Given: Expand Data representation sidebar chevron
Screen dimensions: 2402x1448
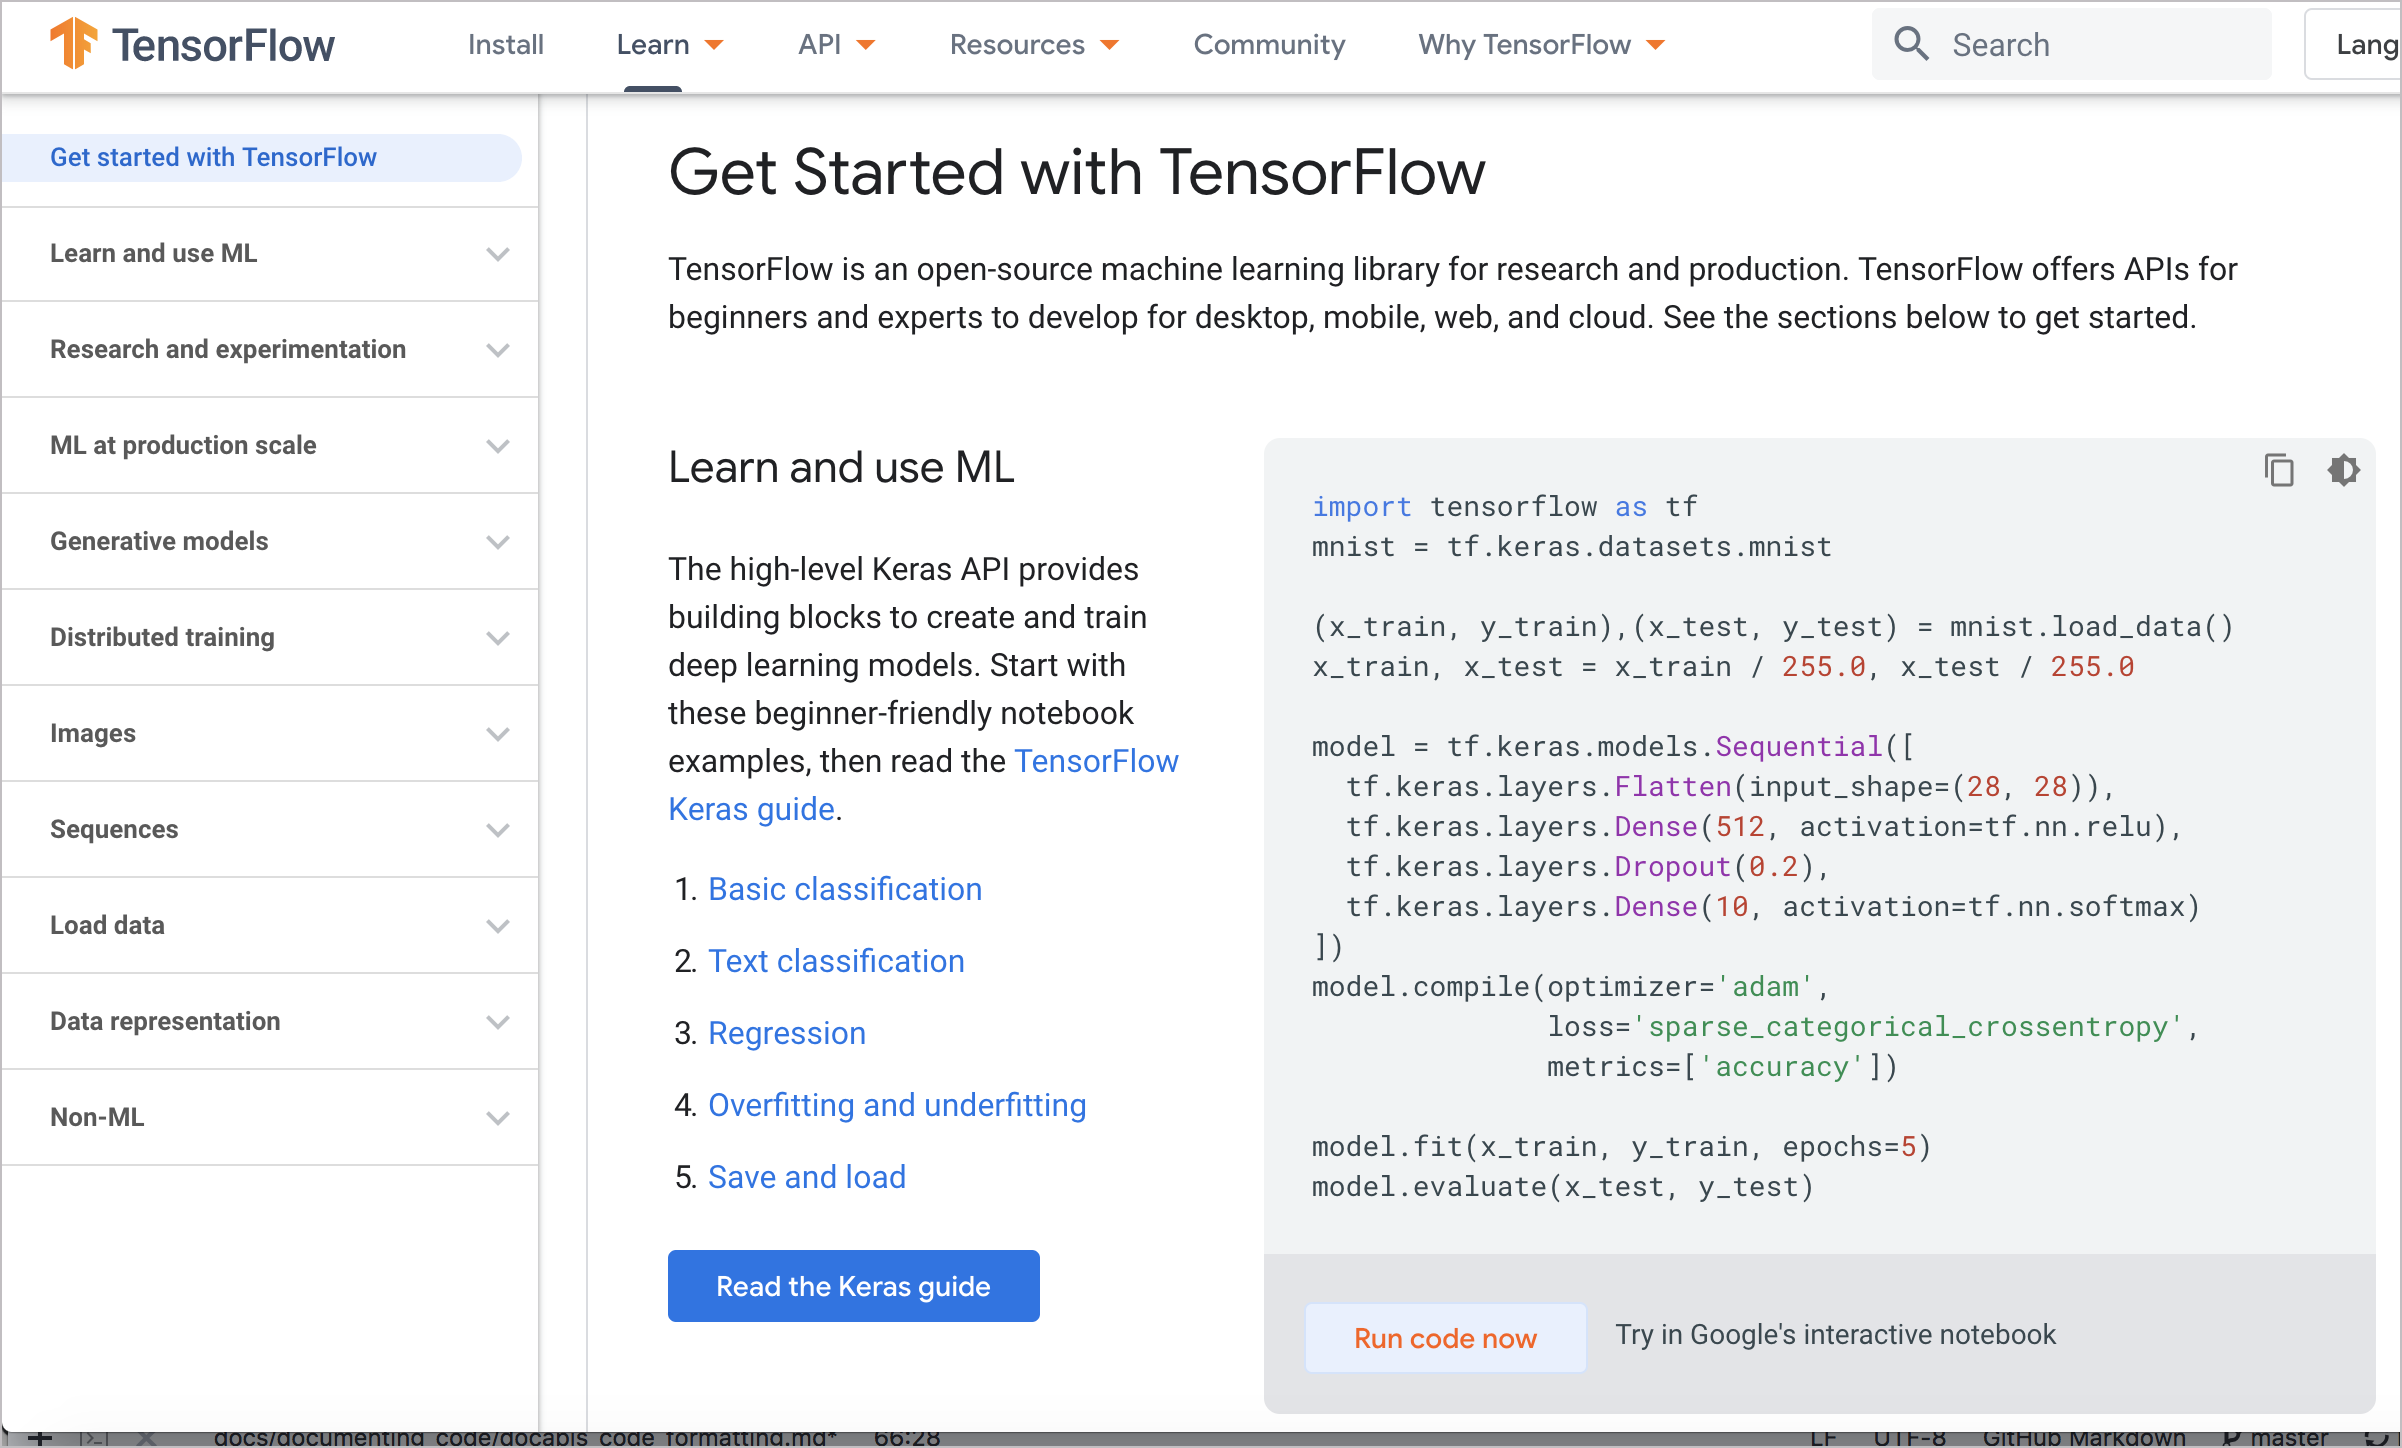Looking at the screenshot, I should pos(497,1021).
